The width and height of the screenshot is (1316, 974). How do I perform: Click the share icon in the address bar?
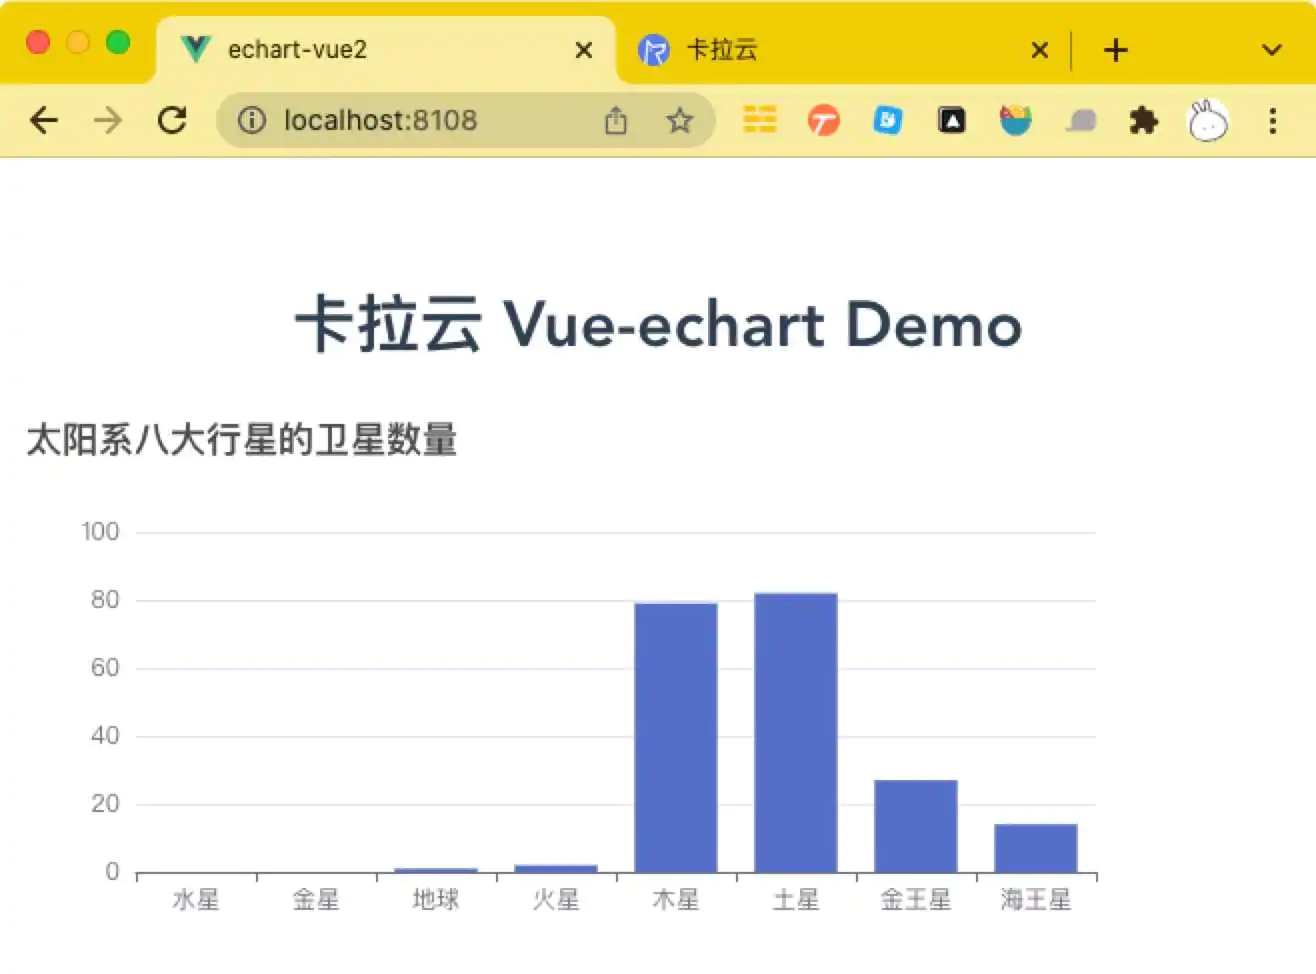tap(616, 120)
